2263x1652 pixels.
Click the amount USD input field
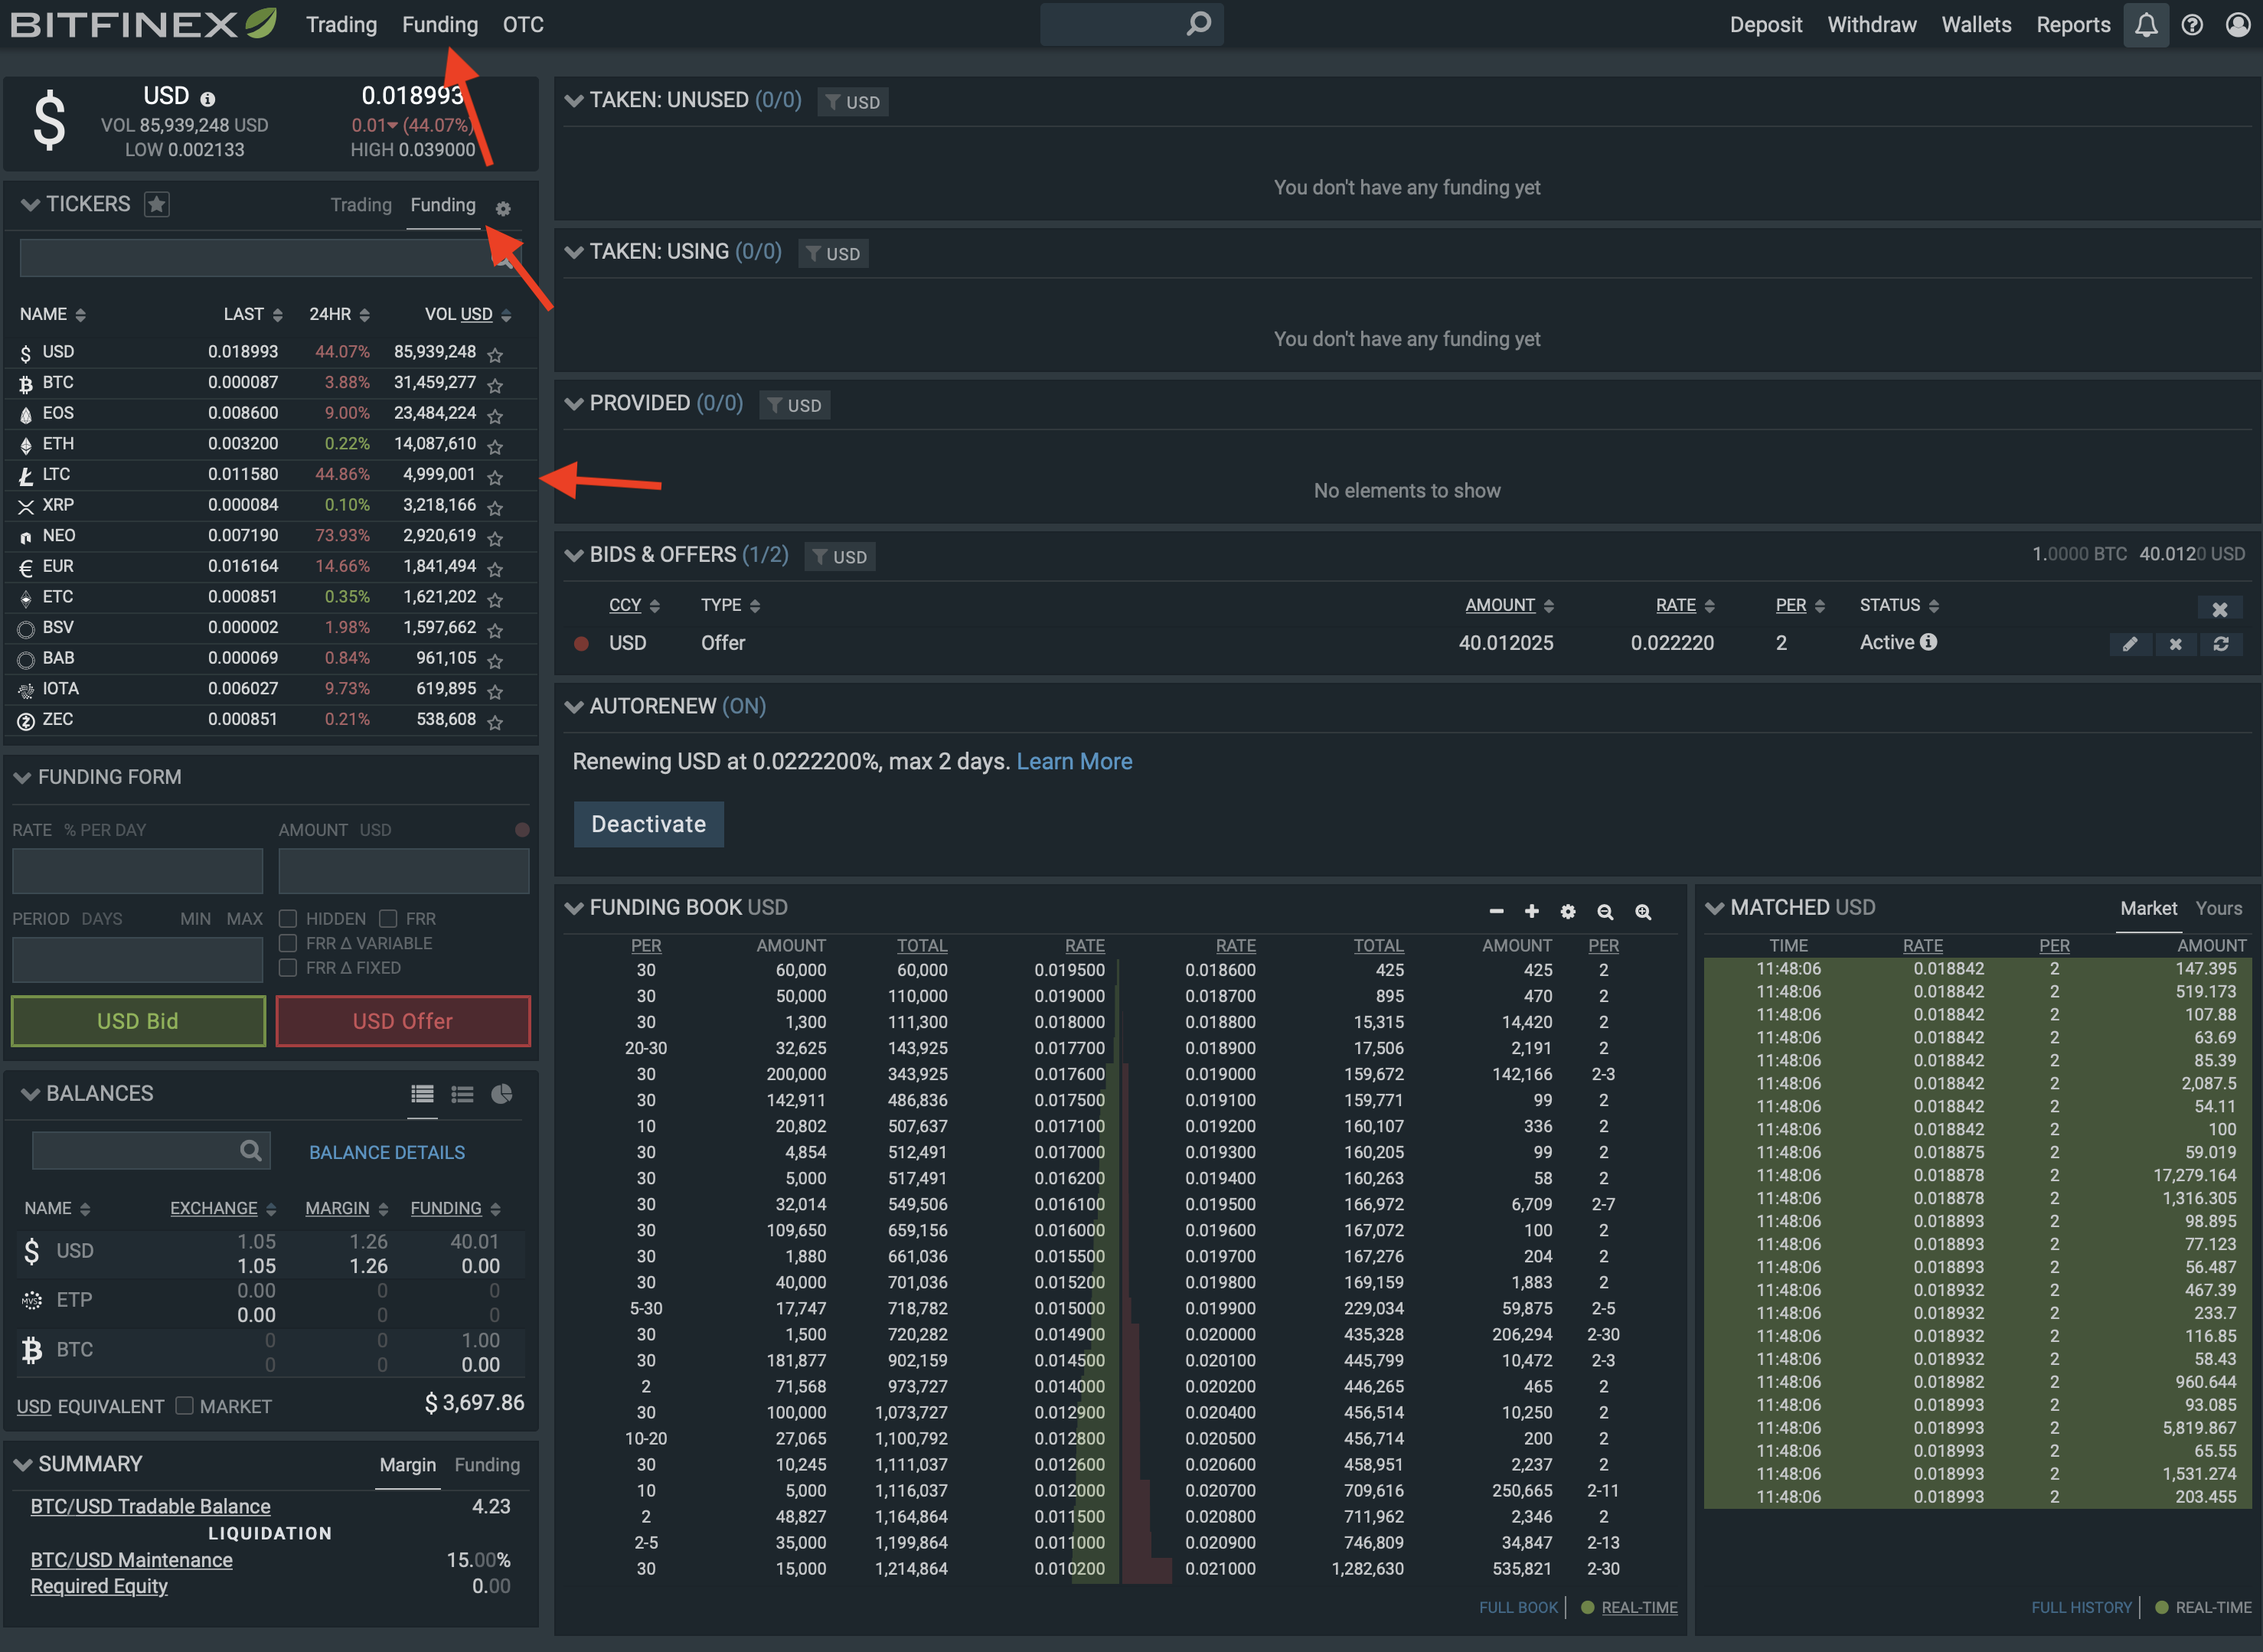point(404,871)
